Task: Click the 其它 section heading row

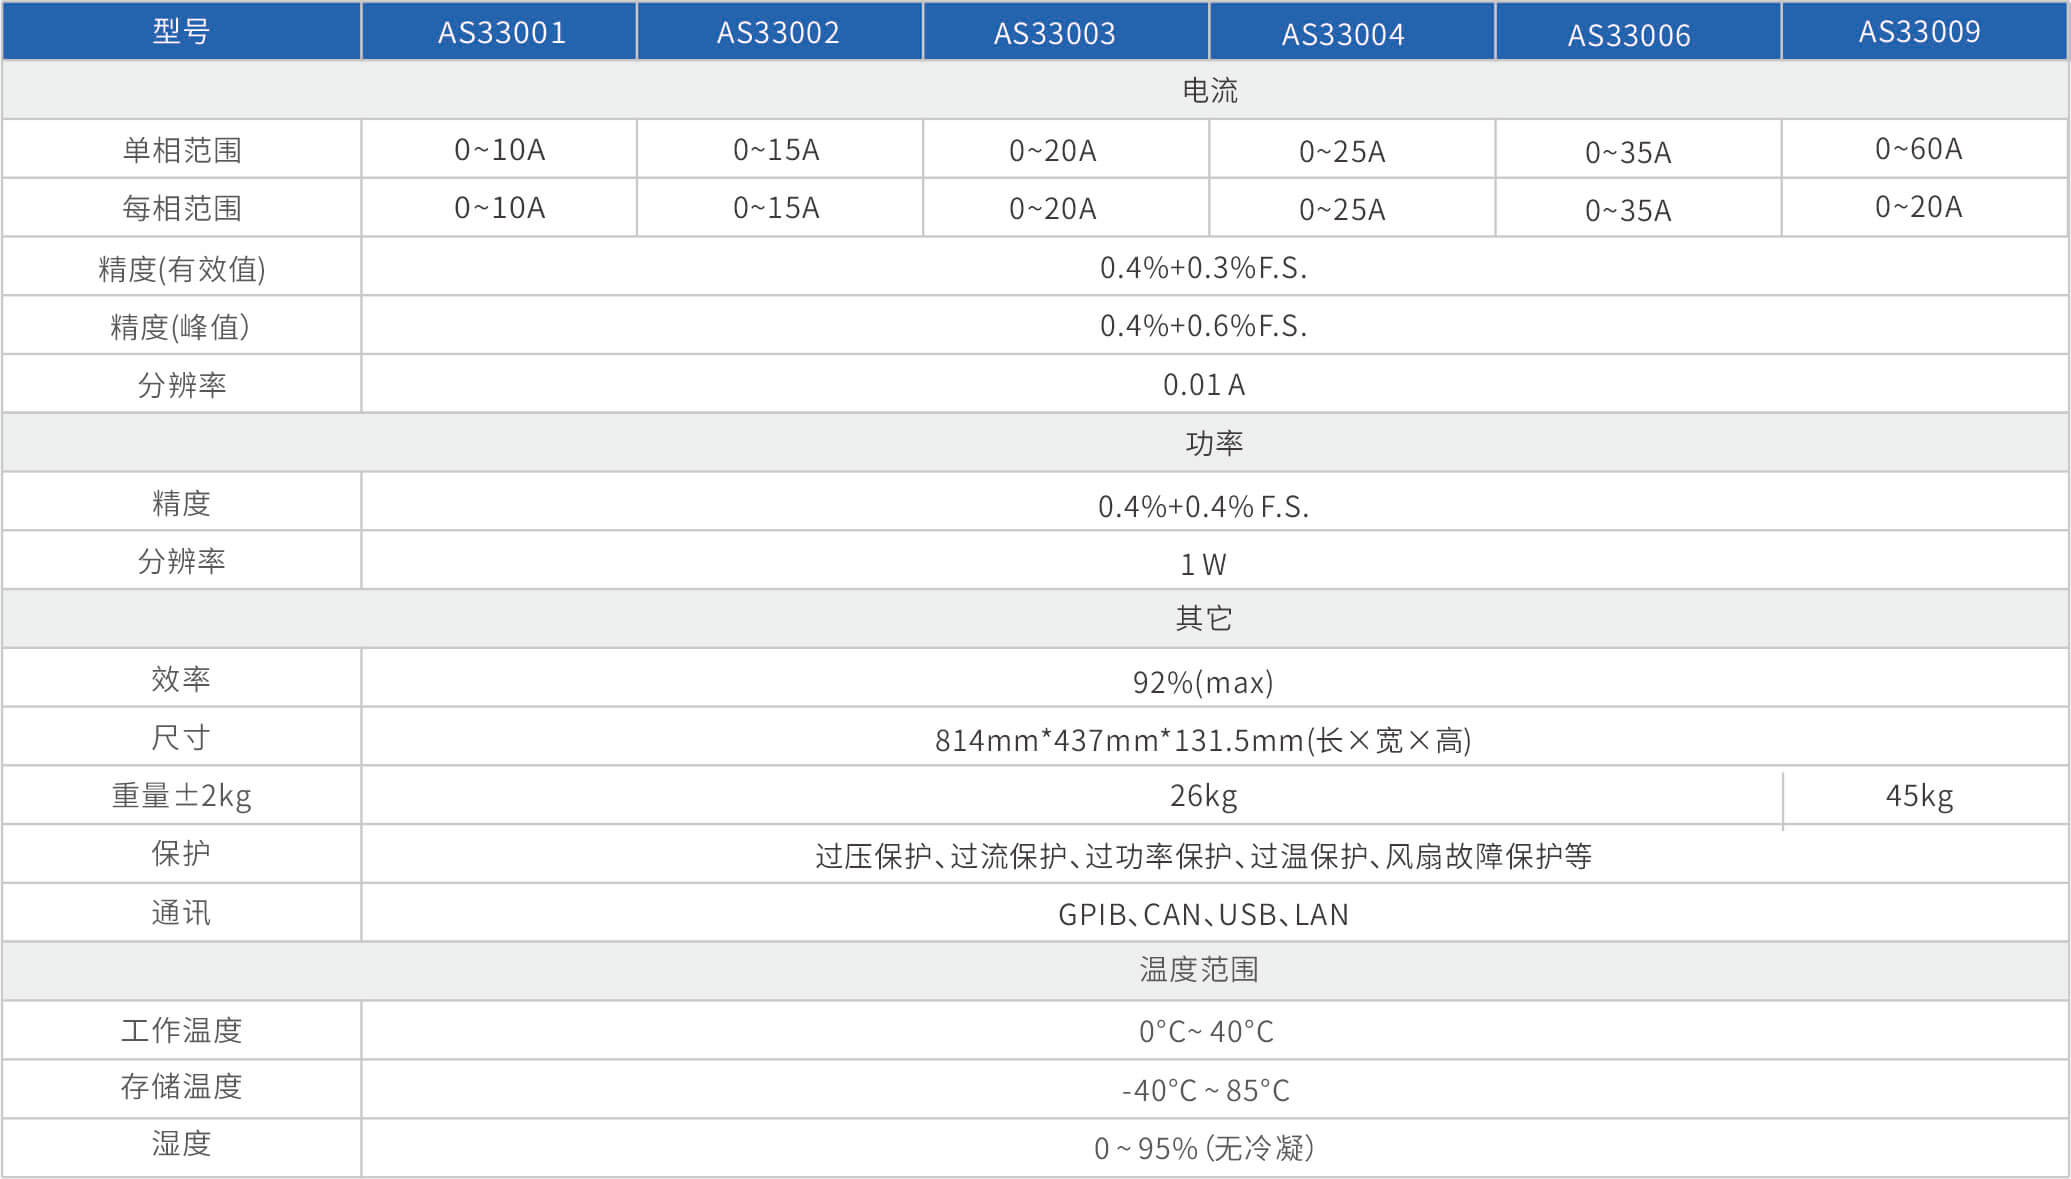Action: tap(1203, 619)
